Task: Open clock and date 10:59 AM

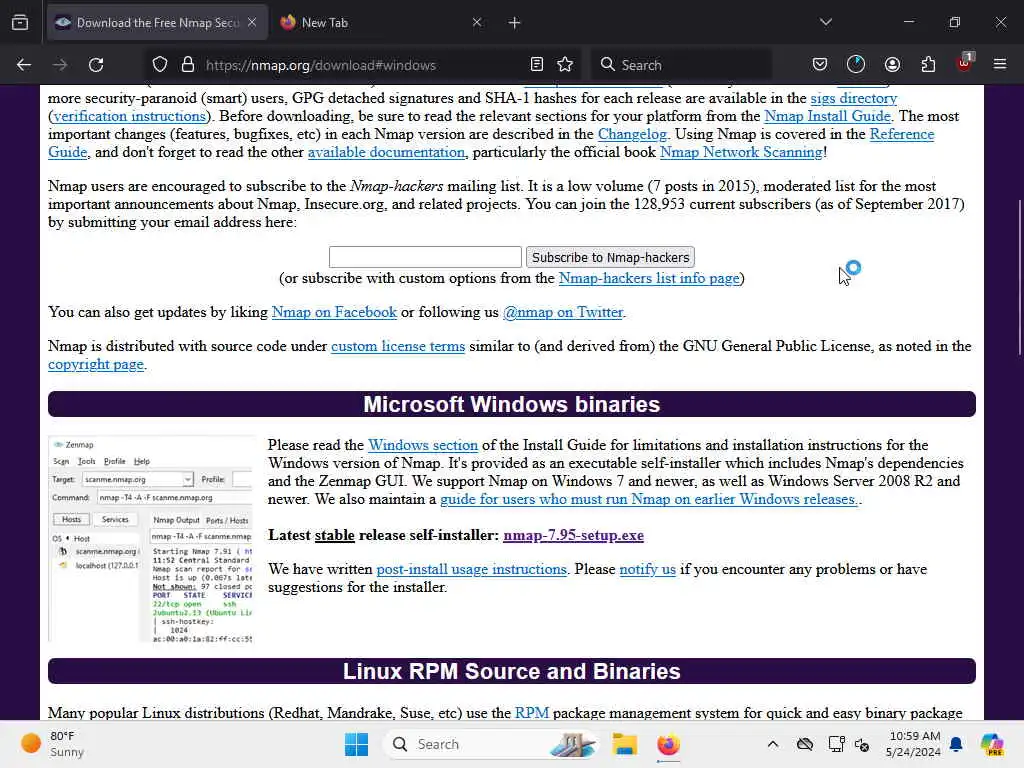Action: 914,744
